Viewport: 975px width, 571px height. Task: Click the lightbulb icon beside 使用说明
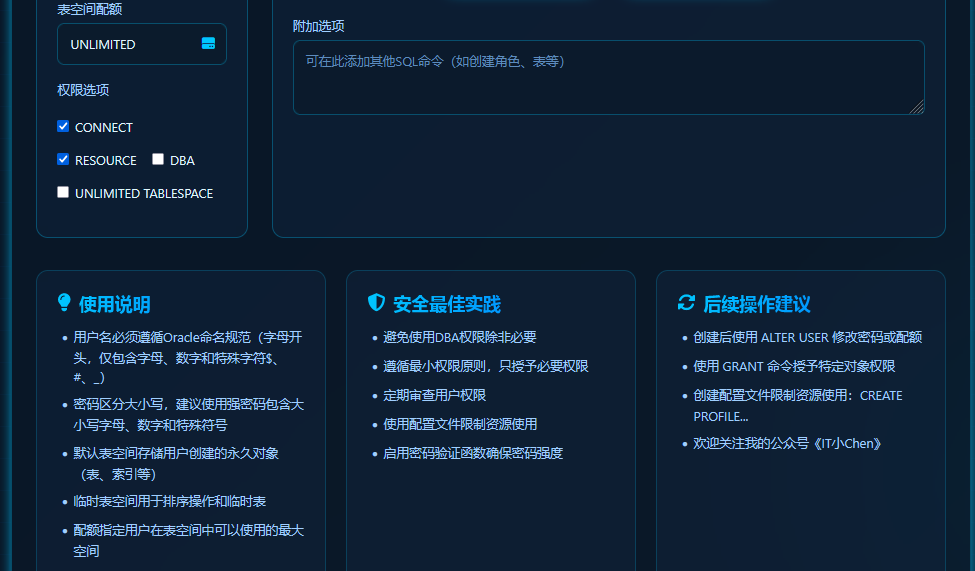click(x=64, y=302)
